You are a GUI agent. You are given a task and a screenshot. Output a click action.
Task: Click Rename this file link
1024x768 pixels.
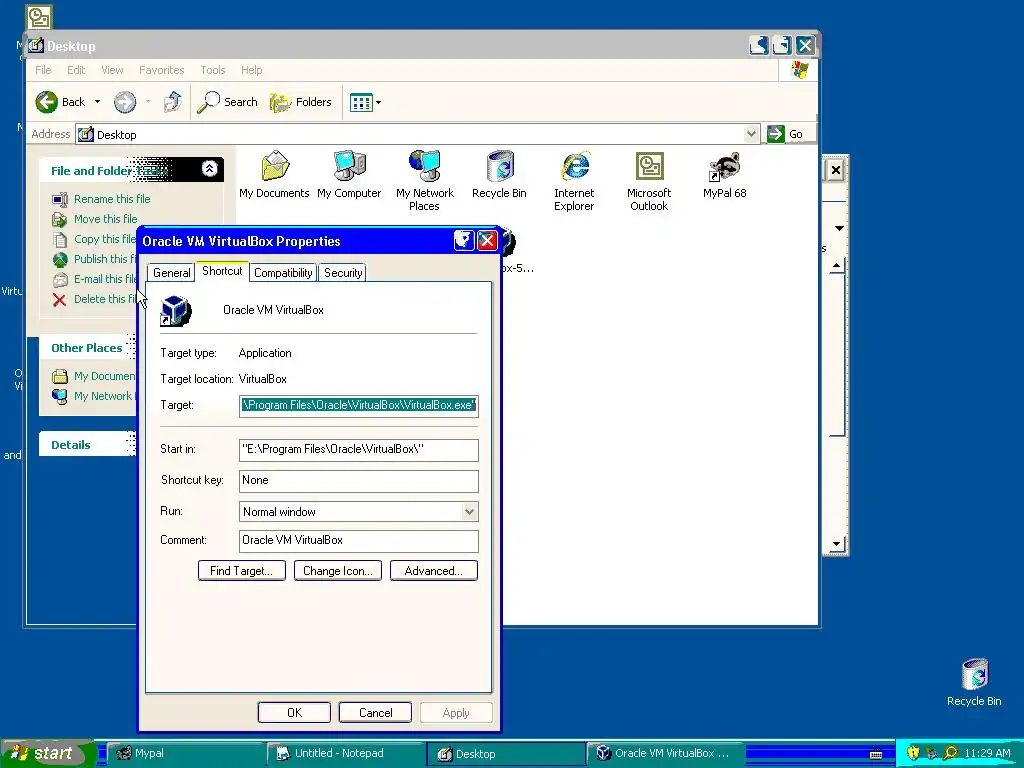(112, 199)
